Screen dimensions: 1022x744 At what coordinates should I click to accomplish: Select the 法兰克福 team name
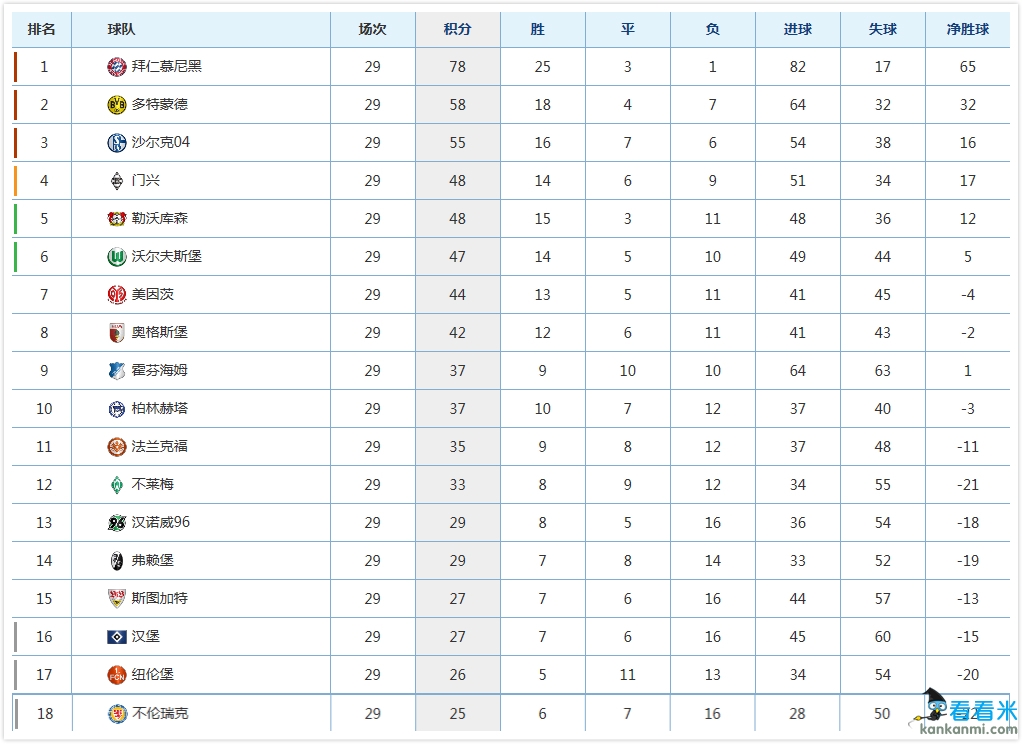pos(160,447)
